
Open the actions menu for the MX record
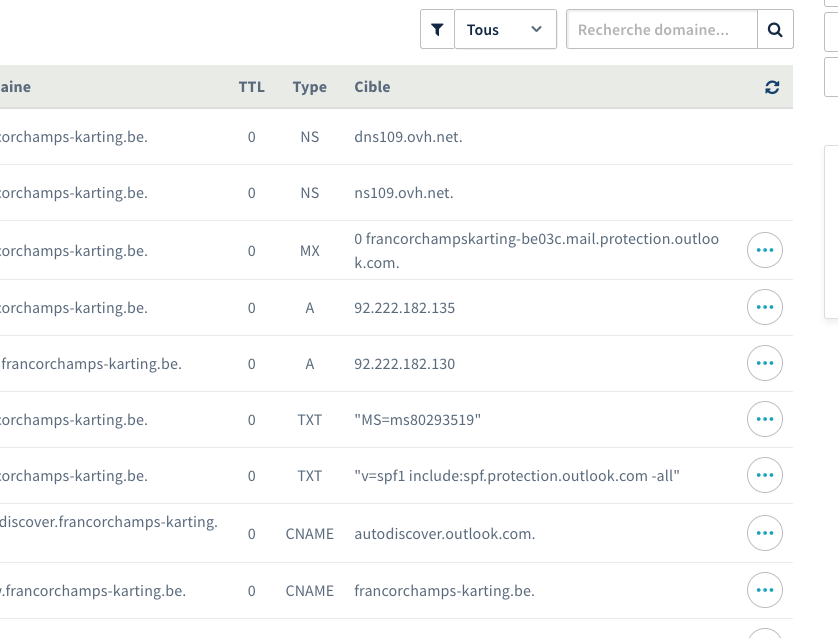(x=765, y=251)
